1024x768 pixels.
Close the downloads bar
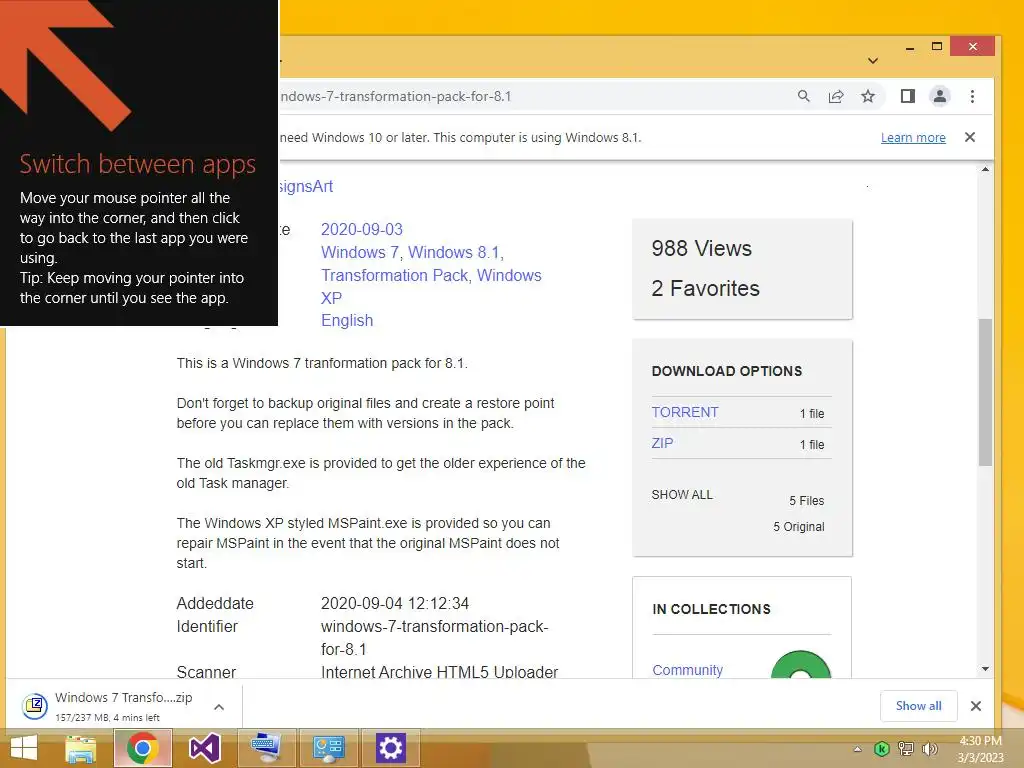tap(976, 706)
